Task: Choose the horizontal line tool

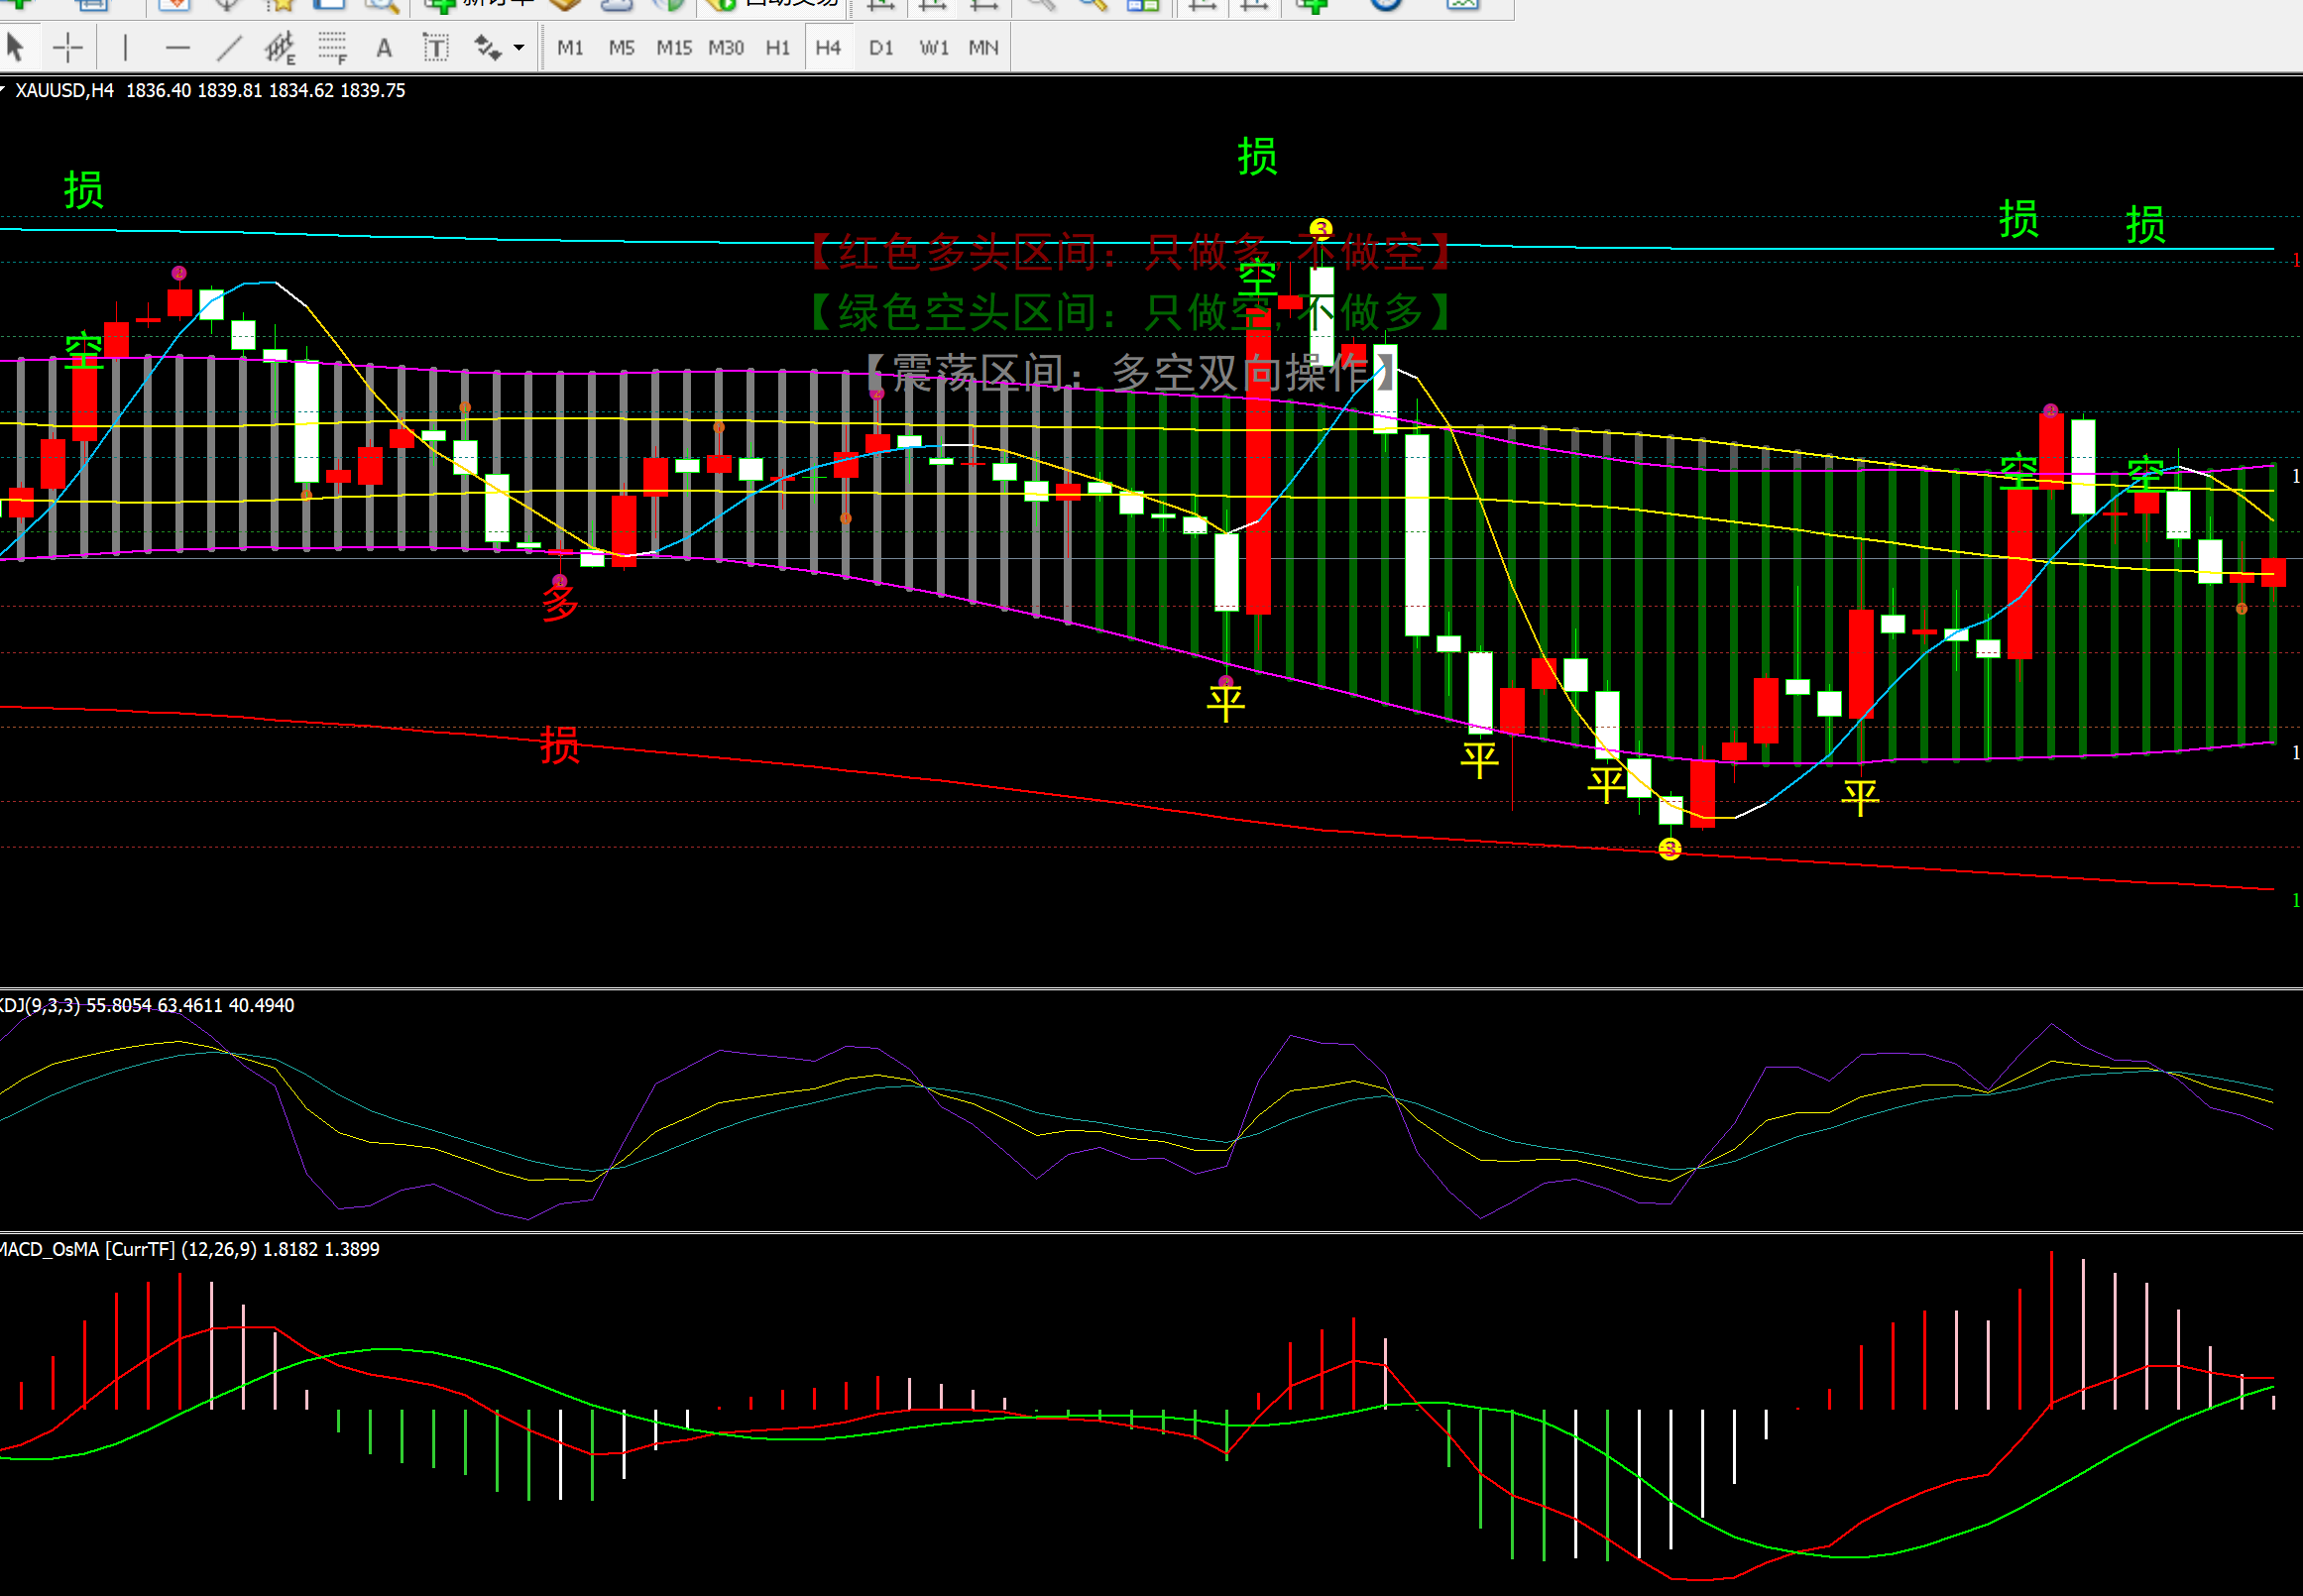Action: [178, 47]
